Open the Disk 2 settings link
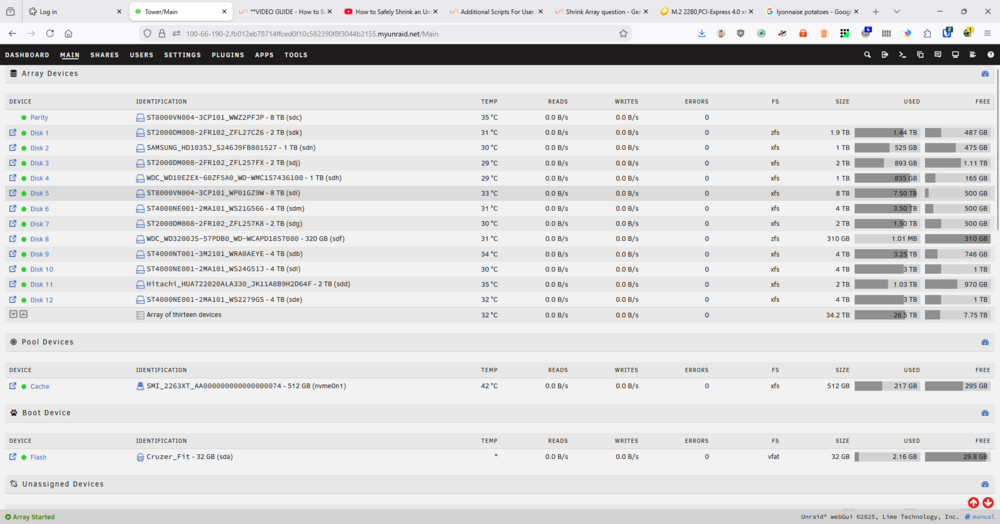This screenshot has width=1000, height=524. tap(40, 148)
